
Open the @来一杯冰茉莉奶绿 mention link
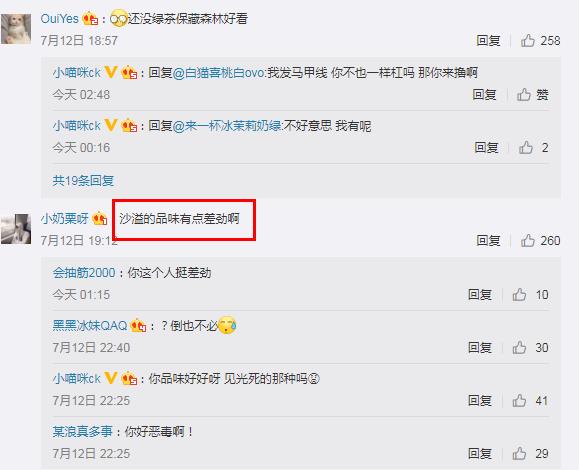tap(227, 126)
